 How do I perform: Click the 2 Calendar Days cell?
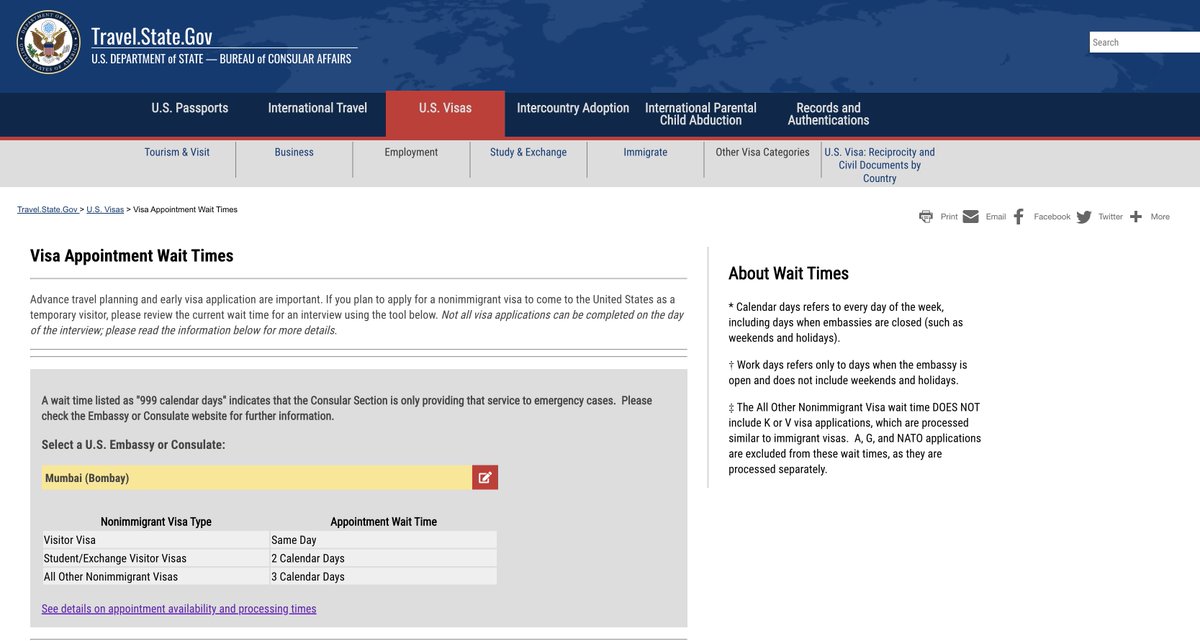pos(384,558)
